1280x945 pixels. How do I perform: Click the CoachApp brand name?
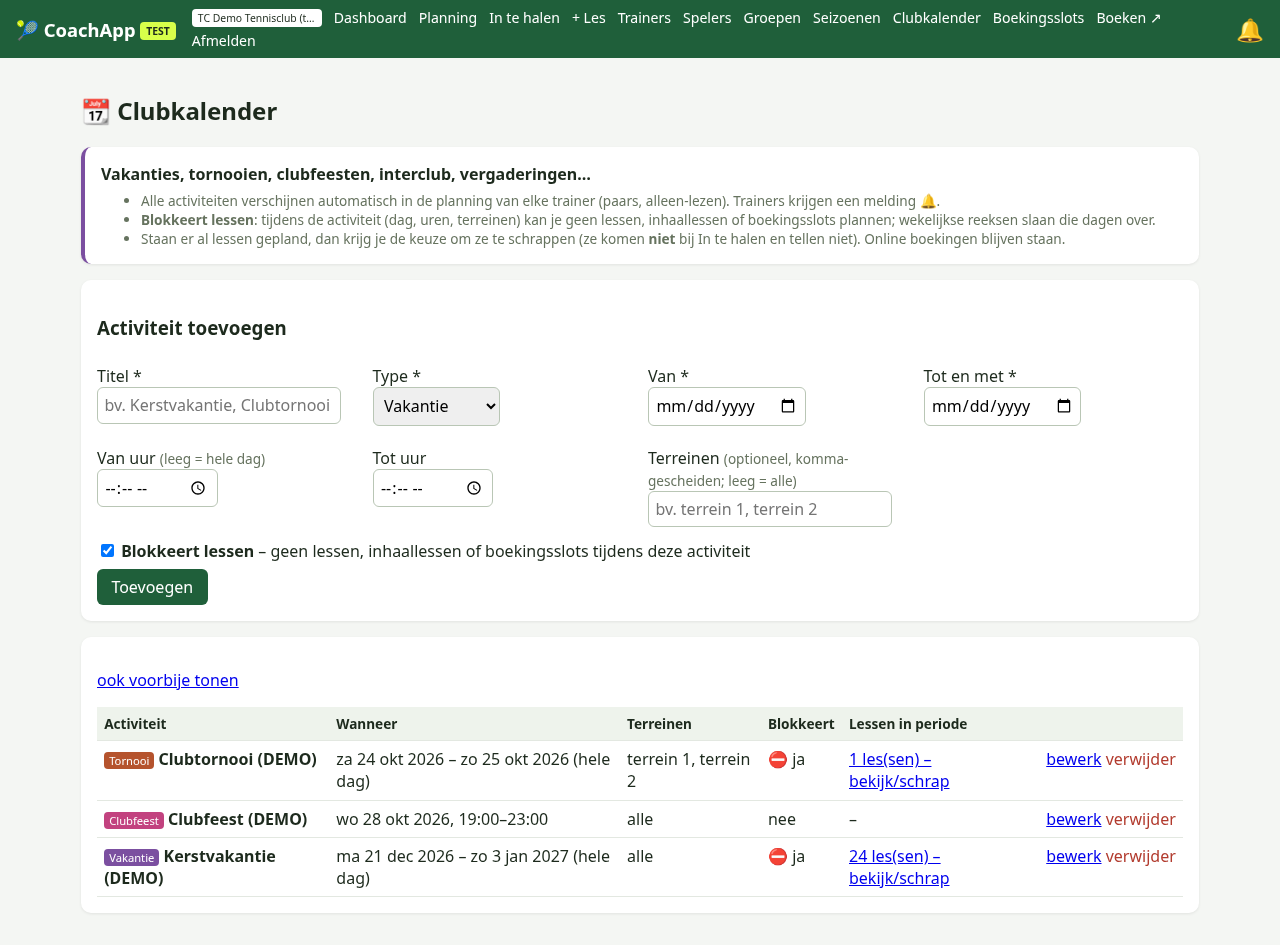coord(90,30)
